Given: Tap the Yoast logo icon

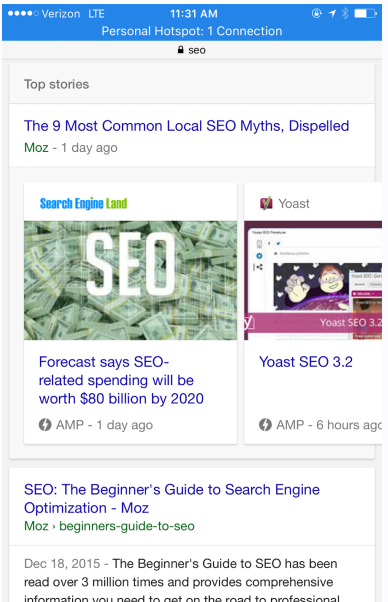Looking at the screenshot, I should tap(266, 203).
